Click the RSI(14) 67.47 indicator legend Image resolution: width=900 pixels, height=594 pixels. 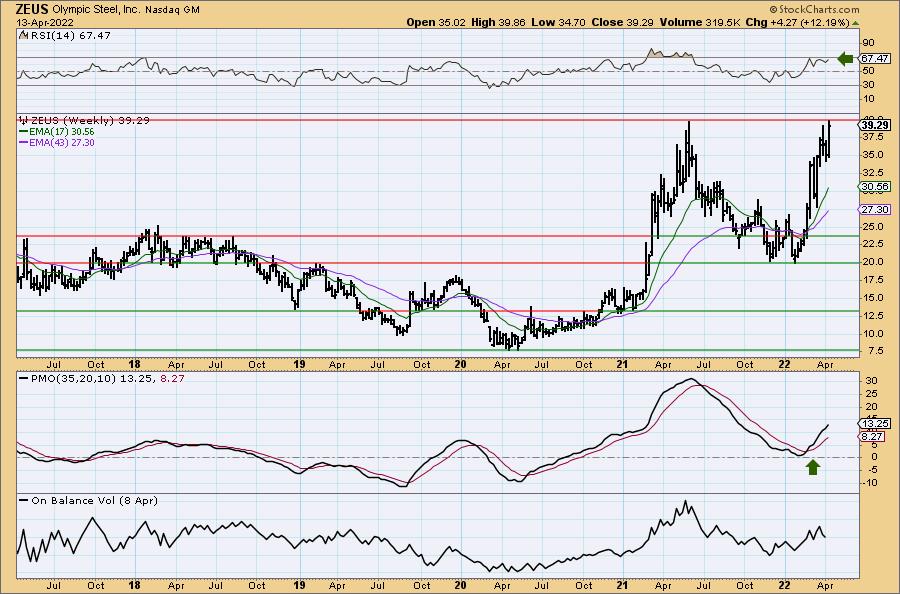click(x=69, y=36)
